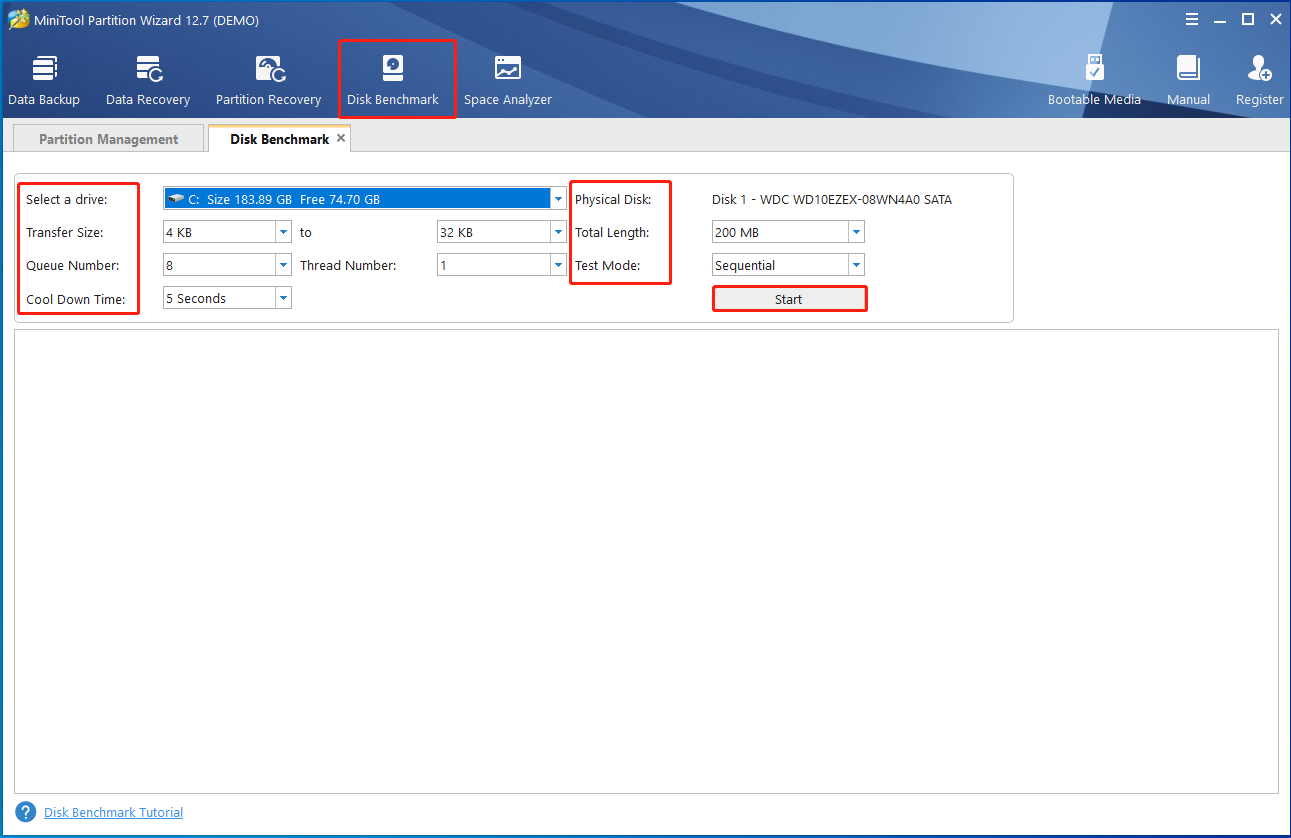The image size is (1291, 838).
Task: Click the Queue Number label
Action: (72, 266)
